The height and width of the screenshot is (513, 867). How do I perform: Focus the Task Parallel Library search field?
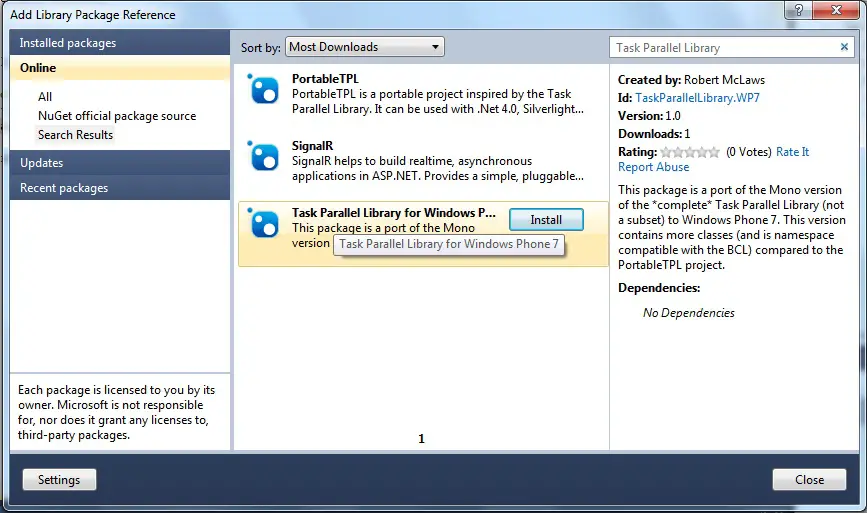pyautogui.click(x=724, y=48)
